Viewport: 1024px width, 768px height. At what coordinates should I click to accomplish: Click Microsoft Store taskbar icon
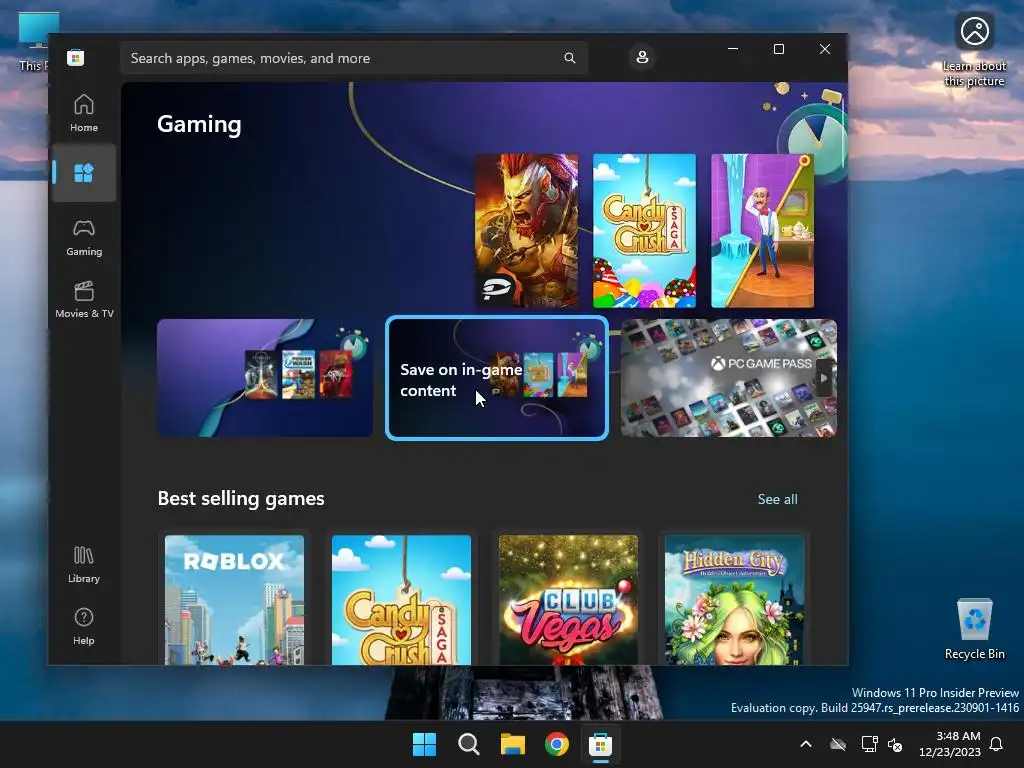point(600,744)
